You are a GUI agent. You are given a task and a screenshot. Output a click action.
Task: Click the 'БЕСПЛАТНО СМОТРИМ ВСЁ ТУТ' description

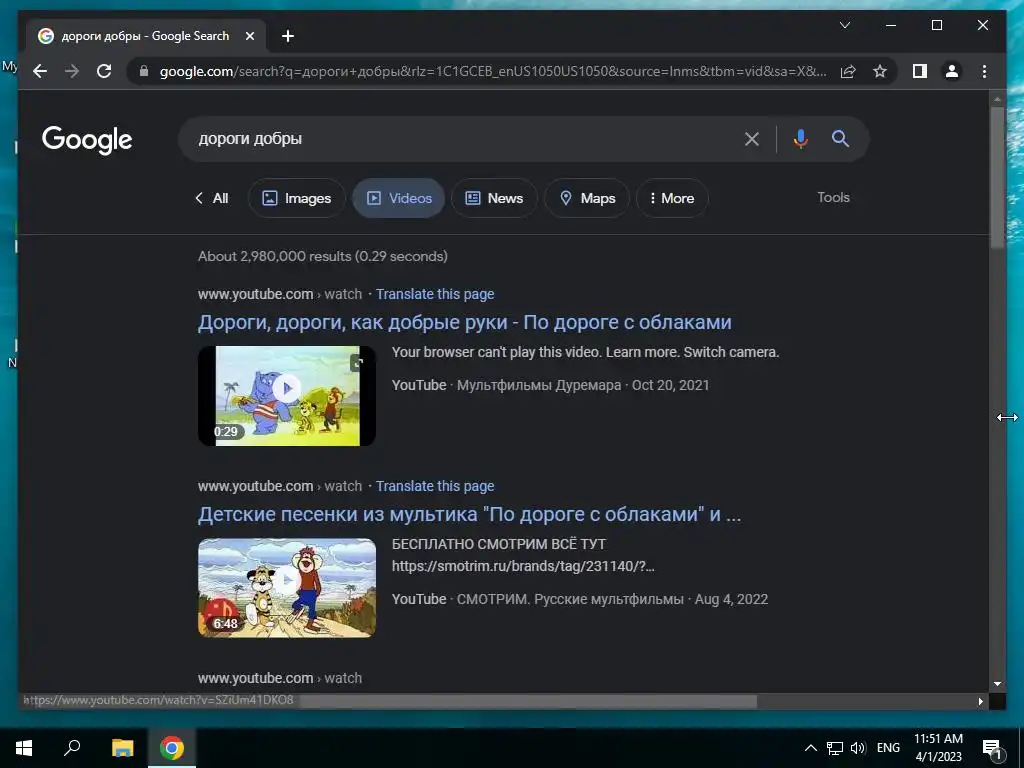point(499,544)
